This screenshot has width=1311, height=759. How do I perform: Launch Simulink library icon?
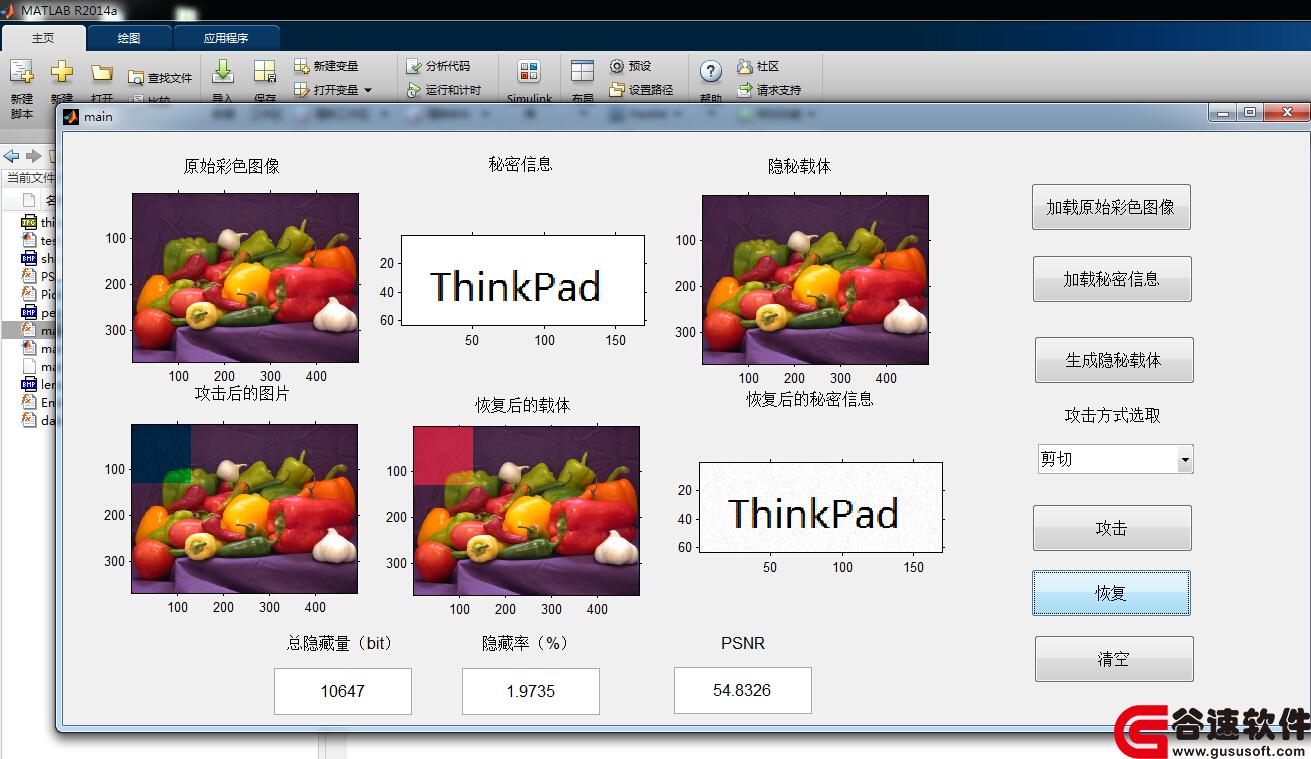point(529,72)
